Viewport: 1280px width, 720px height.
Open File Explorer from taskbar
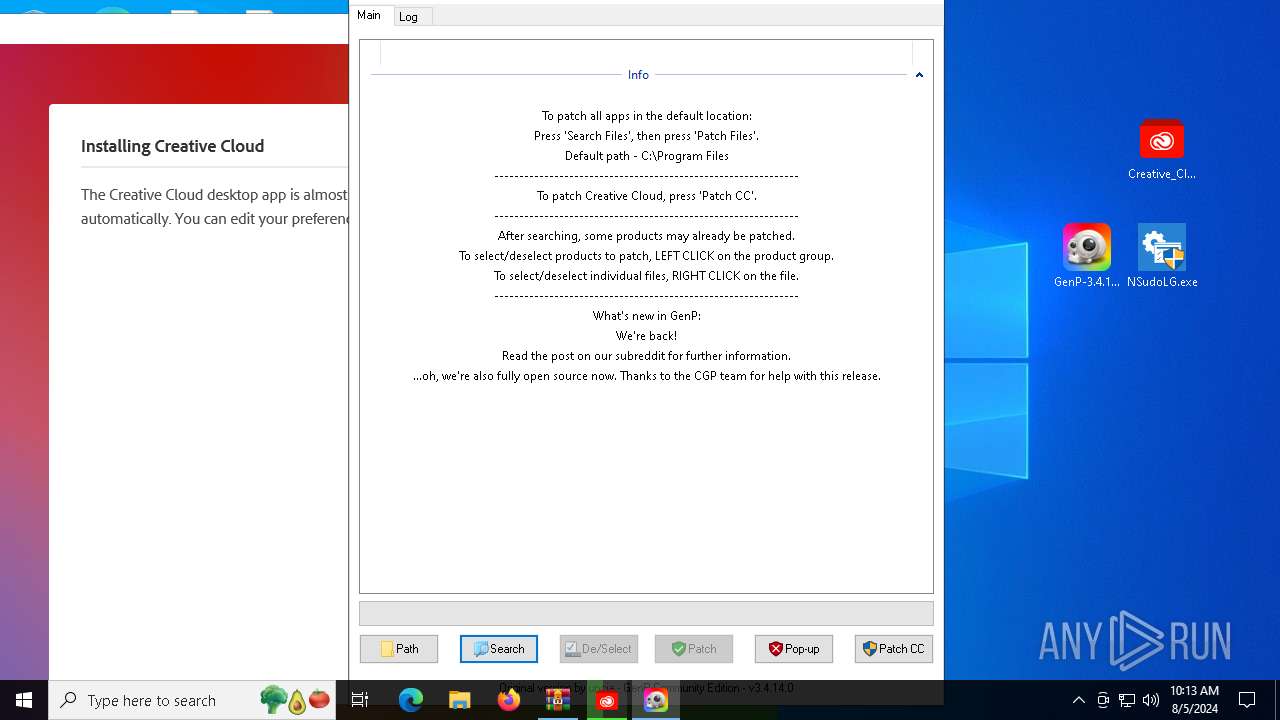(x=460, y=700)
